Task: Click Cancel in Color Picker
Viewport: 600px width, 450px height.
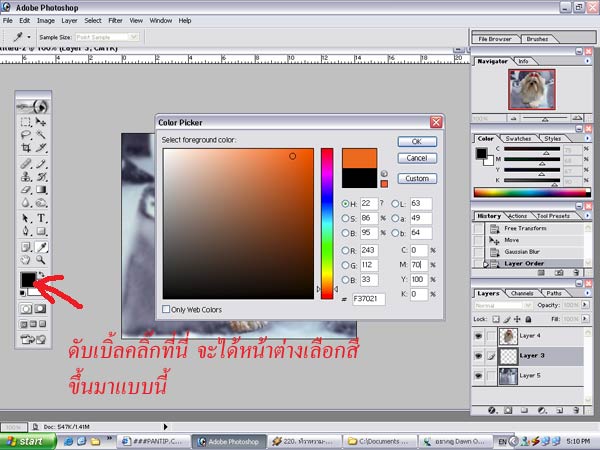Action: coord(417,158)
